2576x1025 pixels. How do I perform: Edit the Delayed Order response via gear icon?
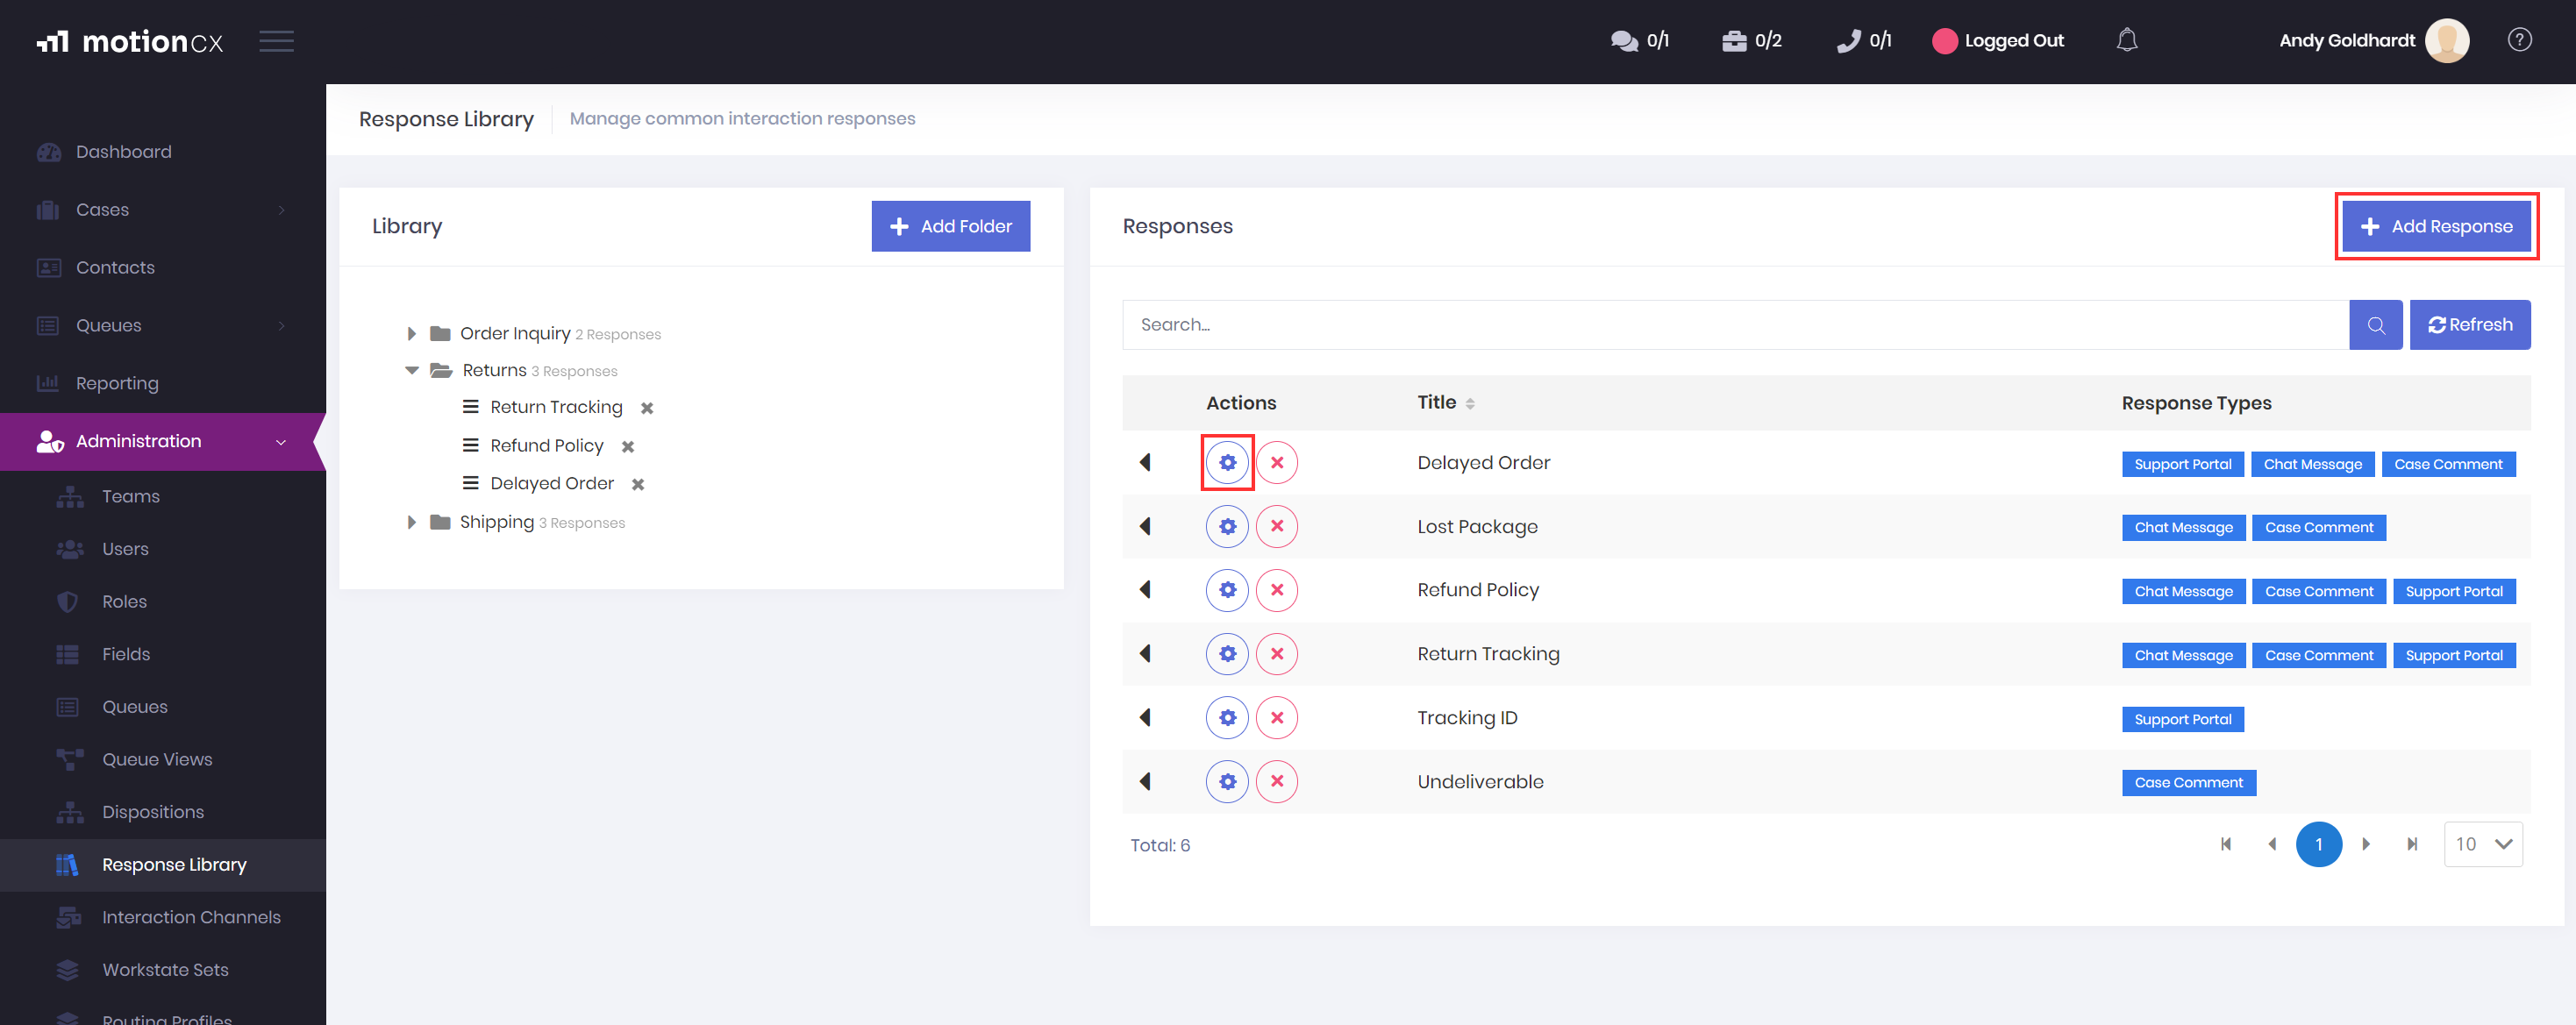click(x=1227, y=463)
